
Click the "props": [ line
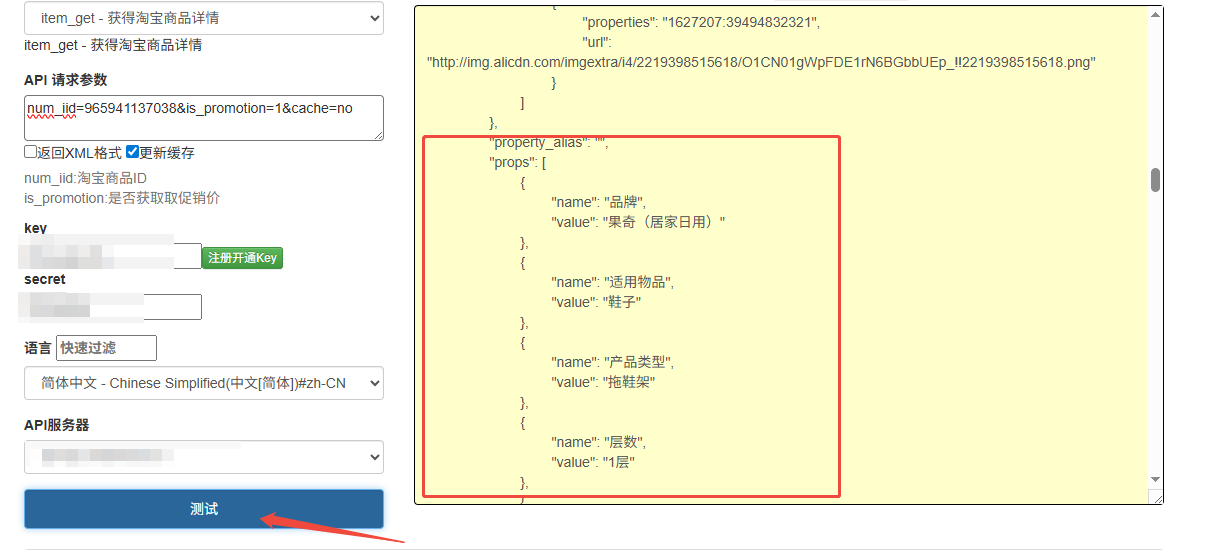click(x=518, y=162)
